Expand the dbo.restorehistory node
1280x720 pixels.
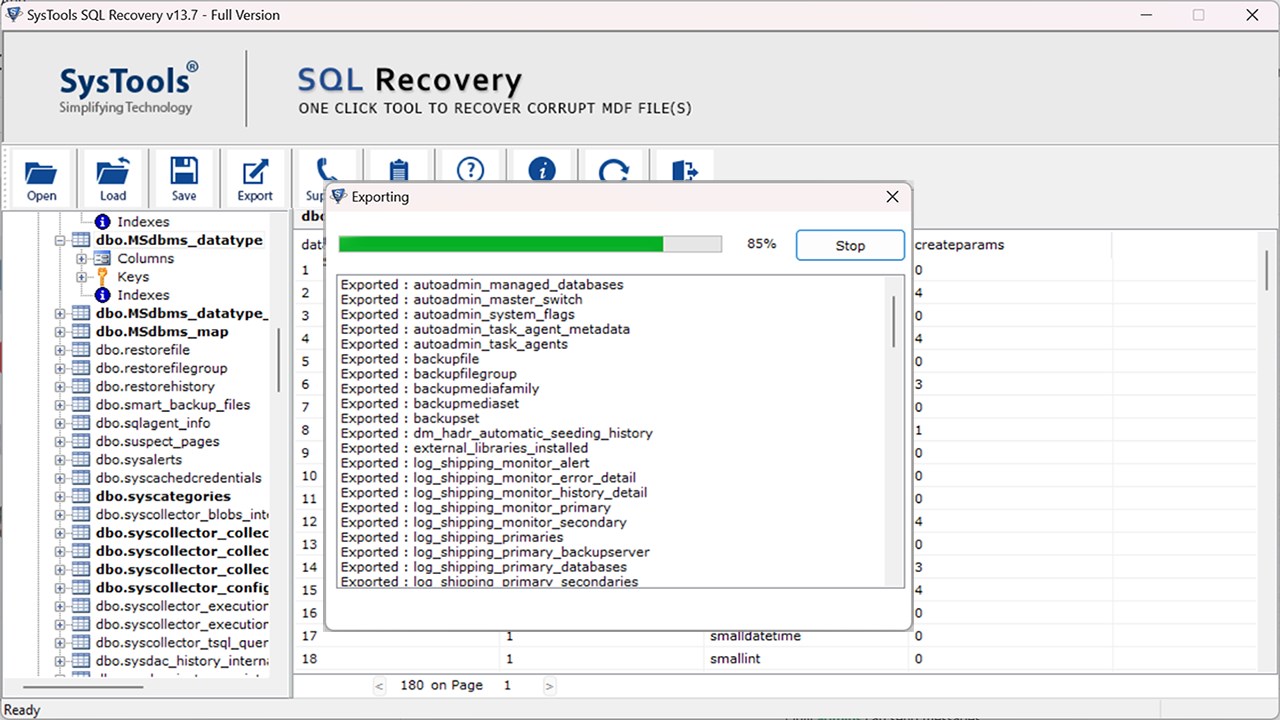[x=60, y=387]
